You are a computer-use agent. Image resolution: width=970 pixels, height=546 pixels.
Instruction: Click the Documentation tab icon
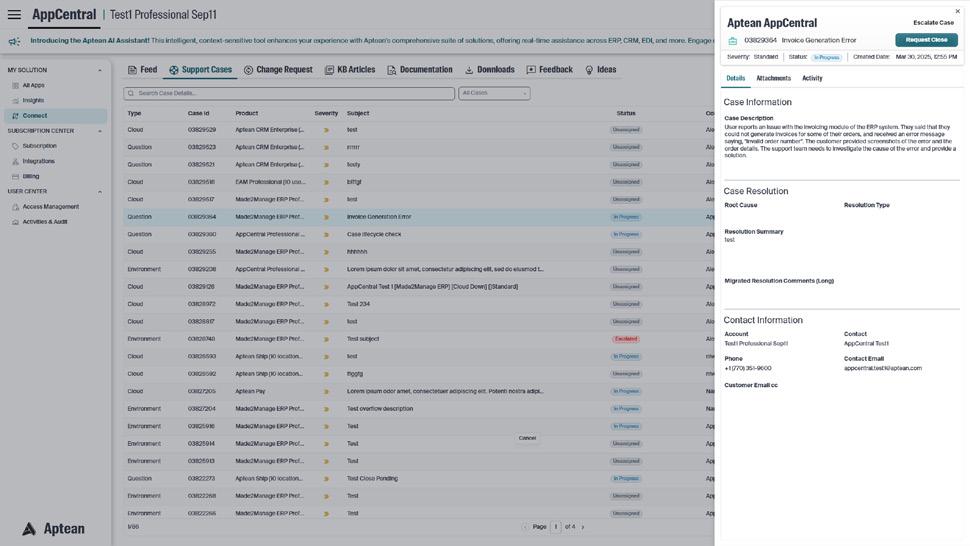[x=392, y=70]
